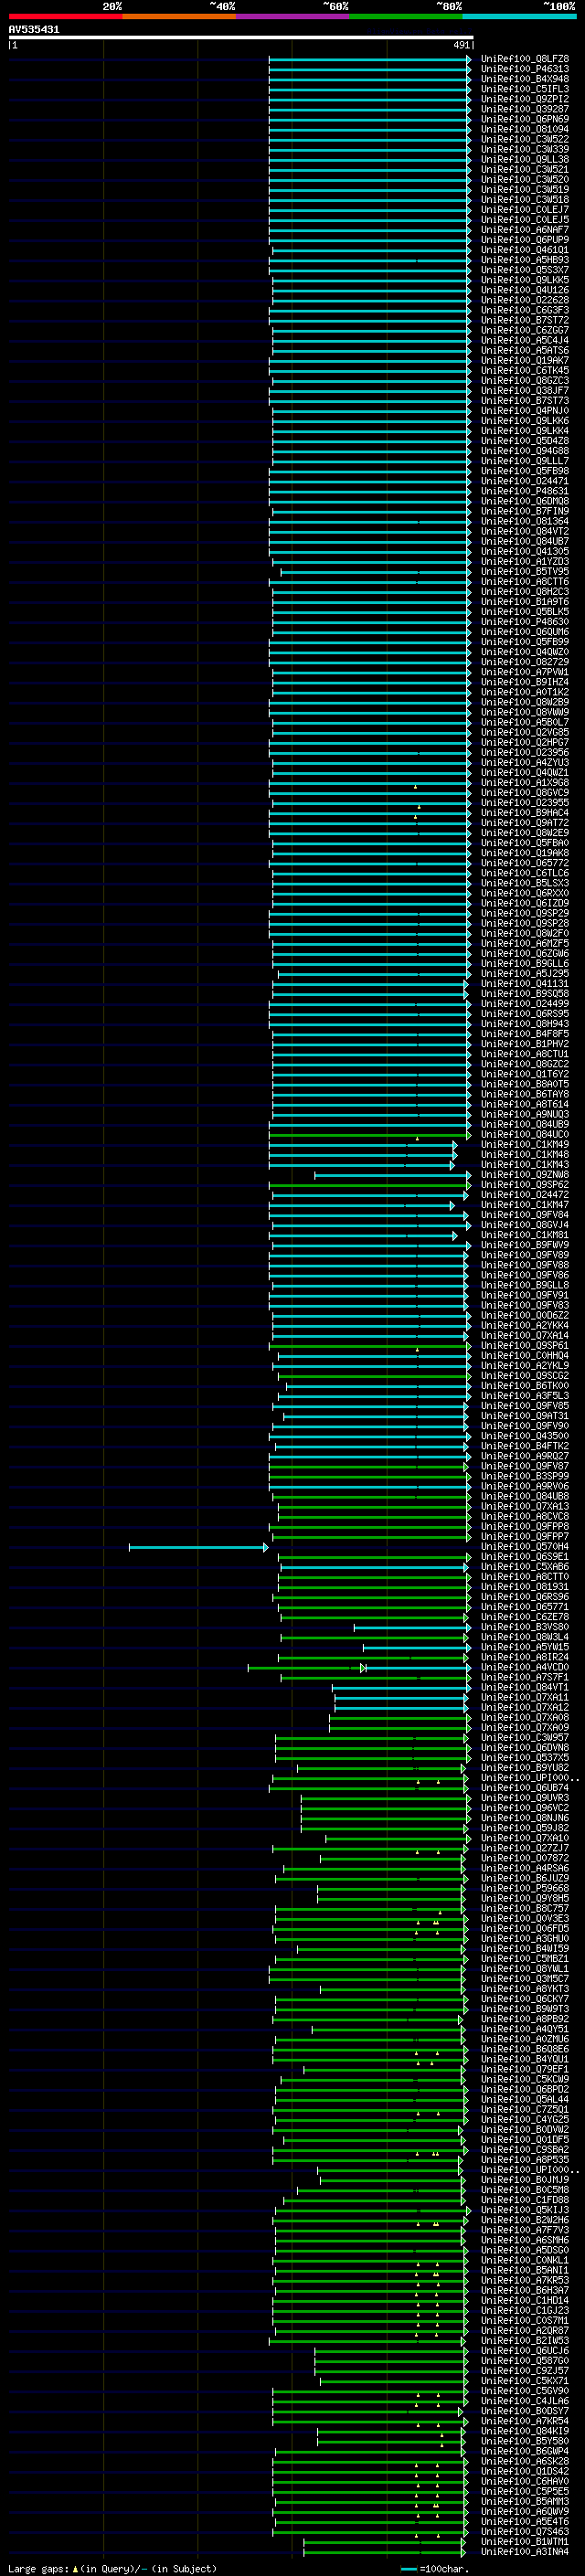
Task: Select the label UniRef100_C0LEJ7
Action: pos(525,210)
